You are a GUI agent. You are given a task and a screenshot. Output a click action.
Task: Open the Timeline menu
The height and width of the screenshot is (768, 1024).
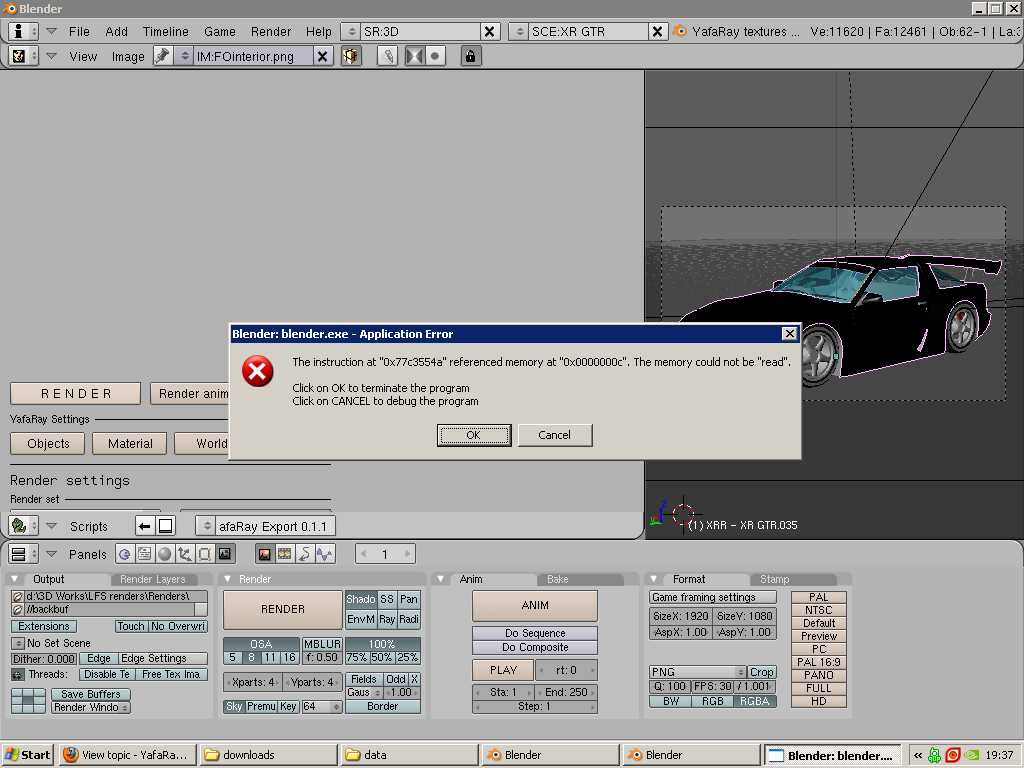point(165,31)
